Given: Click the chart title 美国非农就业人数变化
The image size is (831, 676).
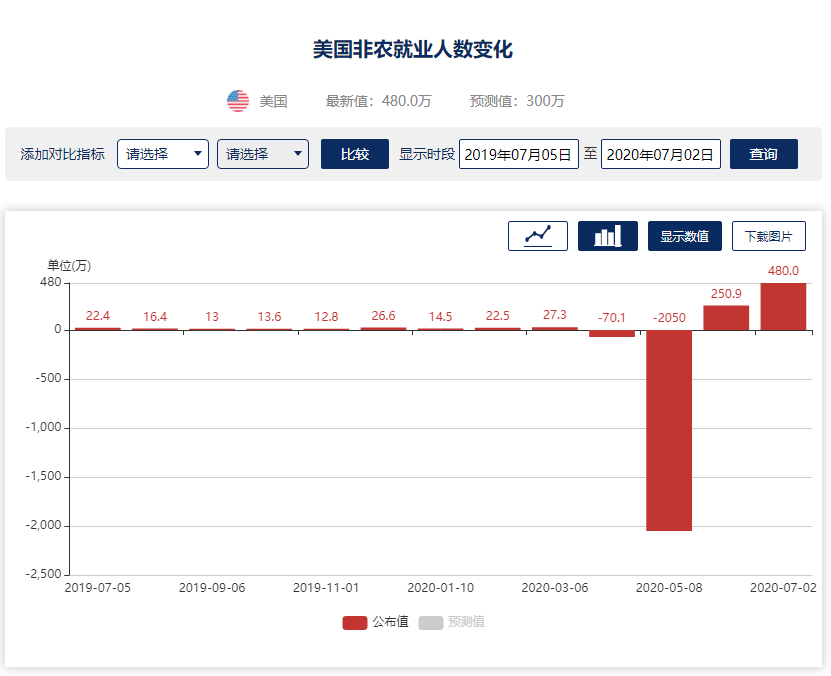Looking at the screenshot, I should (413, 49).
